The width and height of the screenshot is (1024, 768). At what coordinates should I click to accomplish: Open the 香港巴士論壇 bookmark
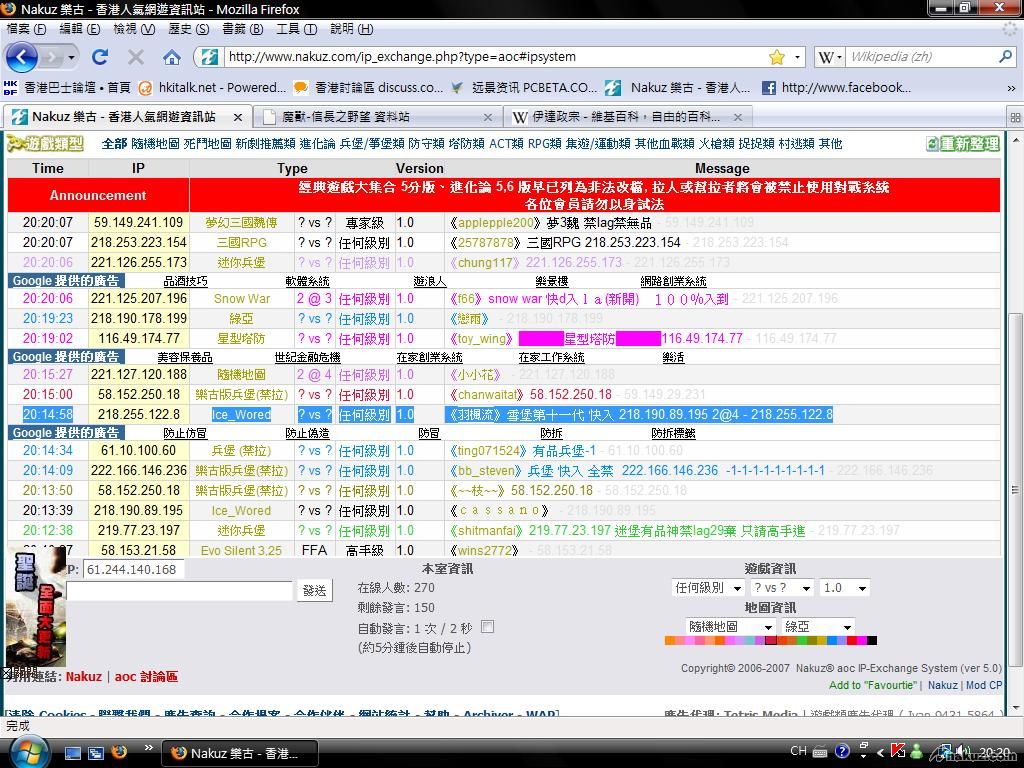click(x=67, y=88)
